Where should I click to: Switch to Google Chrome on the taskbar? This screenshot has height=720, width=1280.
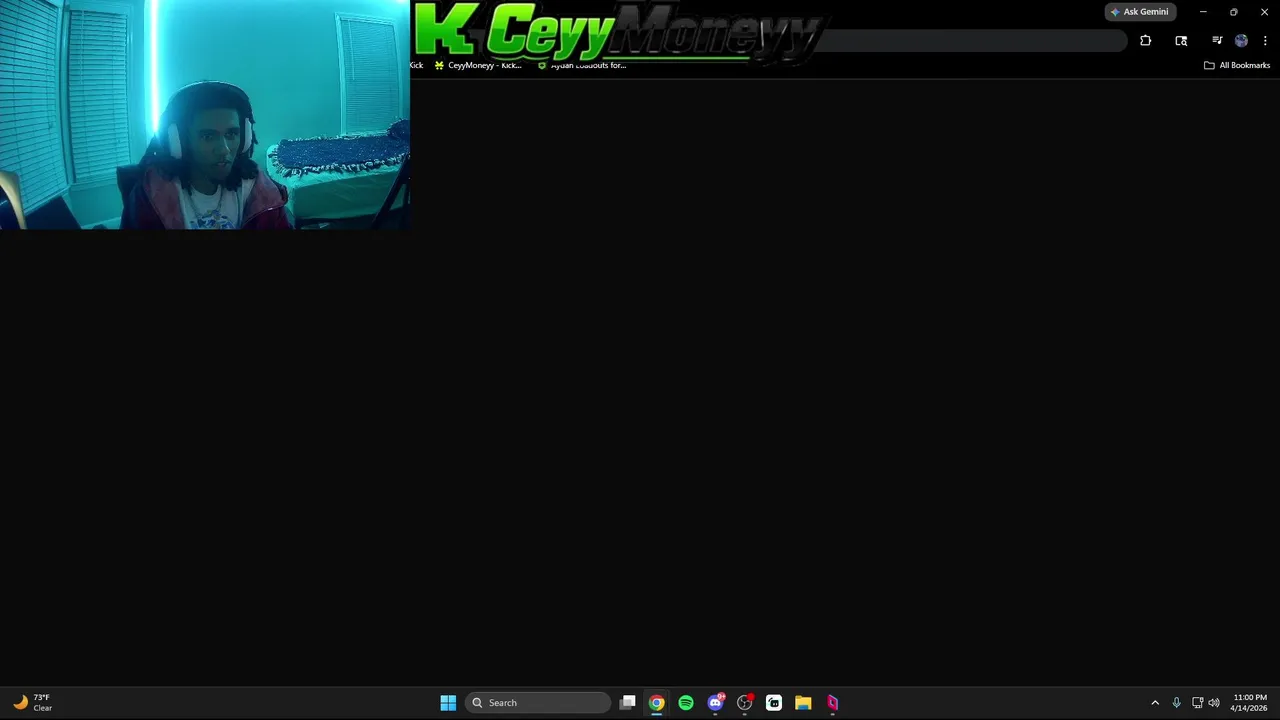pos(656,703)
